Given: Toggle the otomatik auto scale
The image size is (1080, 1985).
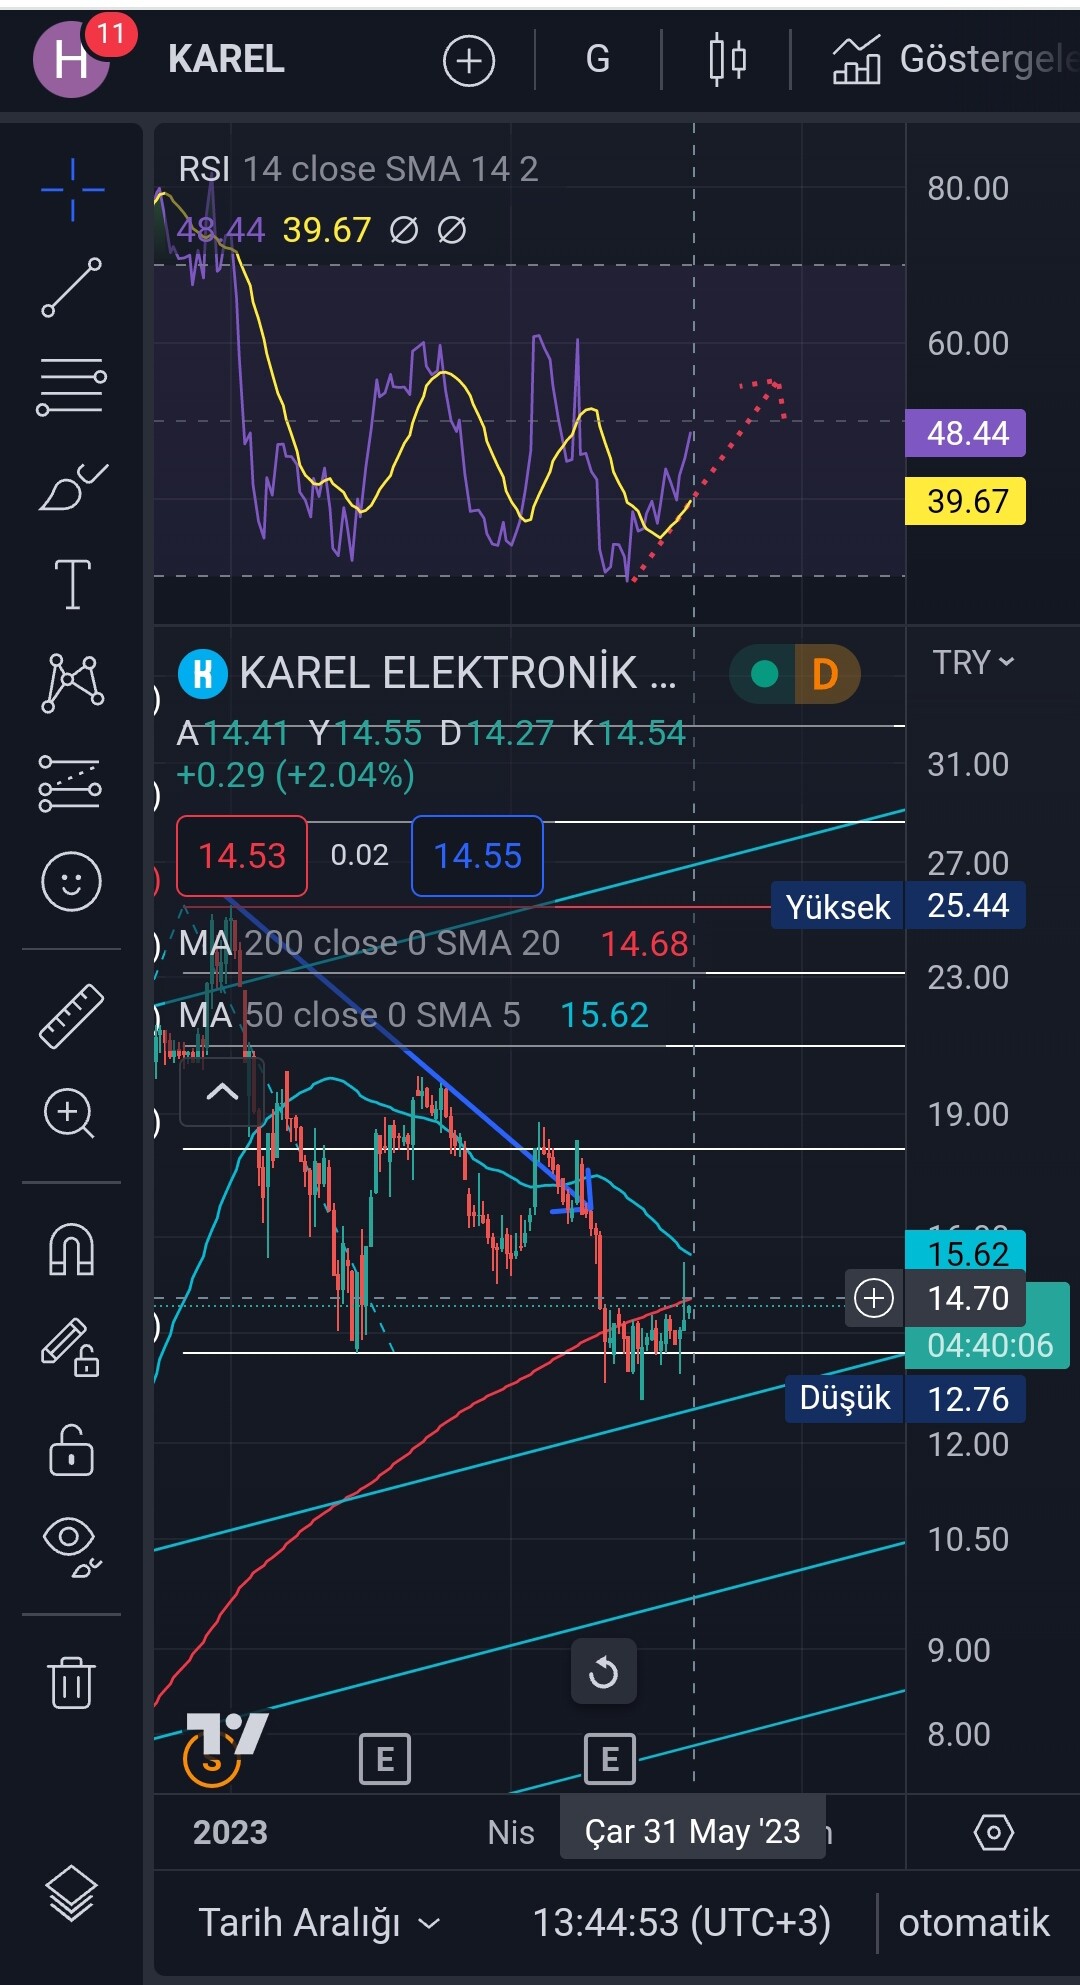Looking at the screenshot, I should (974, 1922).
